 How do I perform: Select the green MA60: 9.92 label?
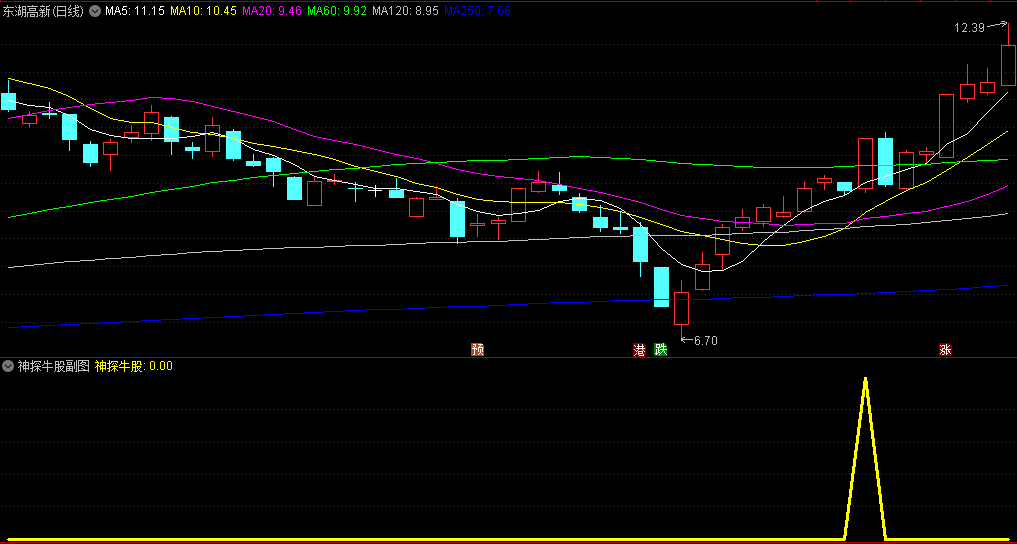coord(337,10)
